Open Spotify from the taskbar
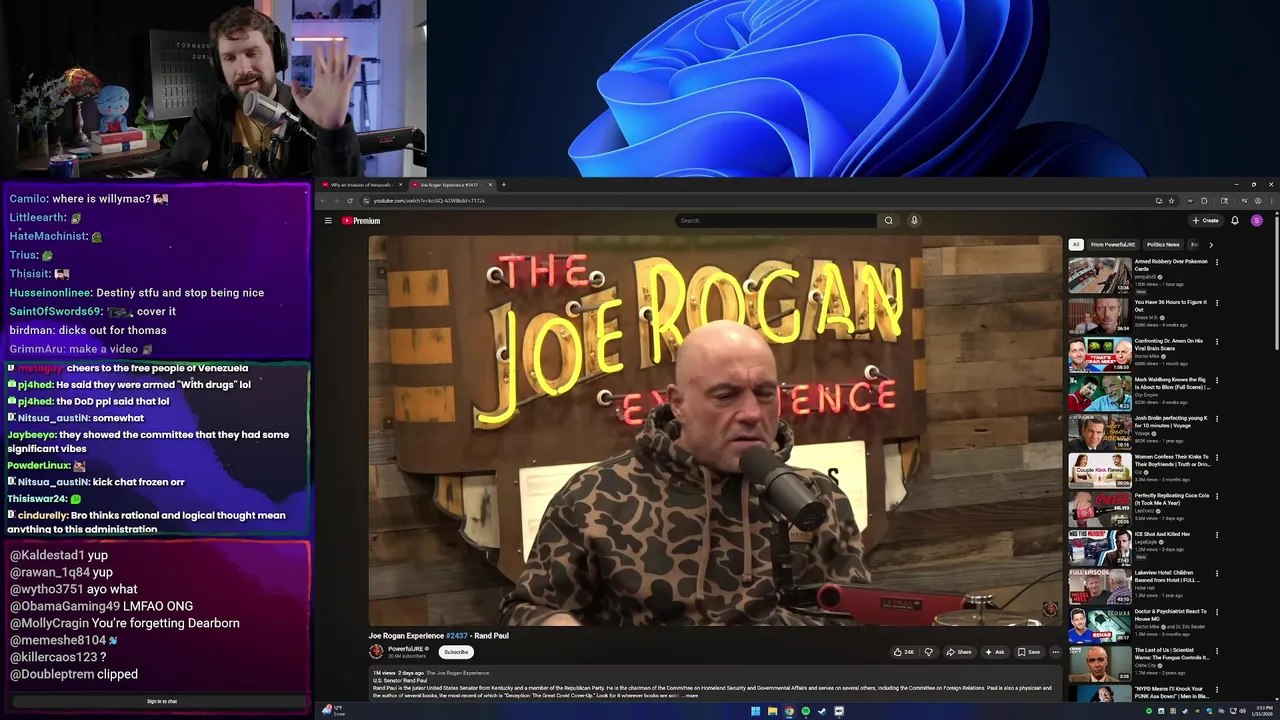 [x=805, y=711]
